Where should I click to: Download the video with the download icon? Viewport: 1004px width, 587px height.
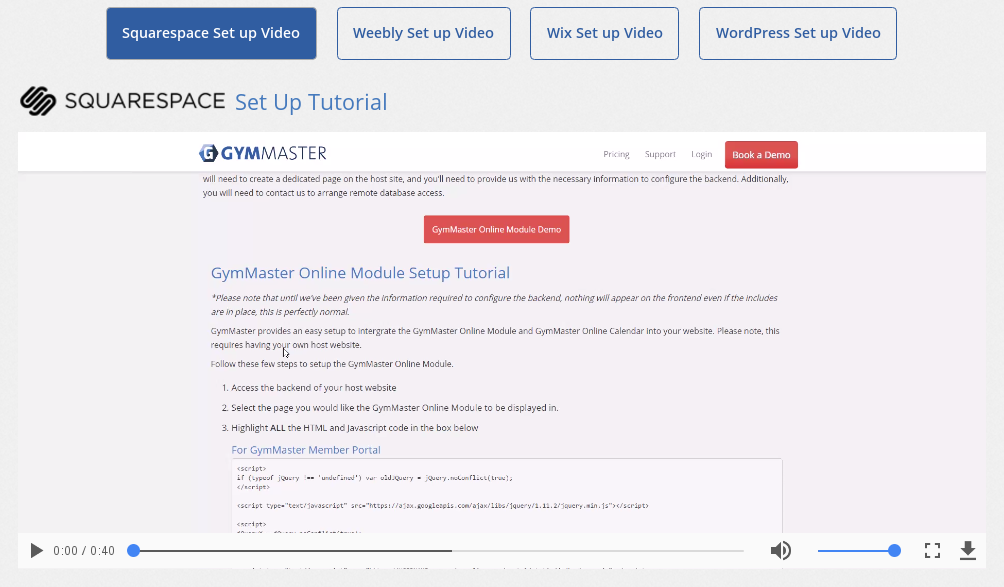pyautogui.click(x=968, y=551)
